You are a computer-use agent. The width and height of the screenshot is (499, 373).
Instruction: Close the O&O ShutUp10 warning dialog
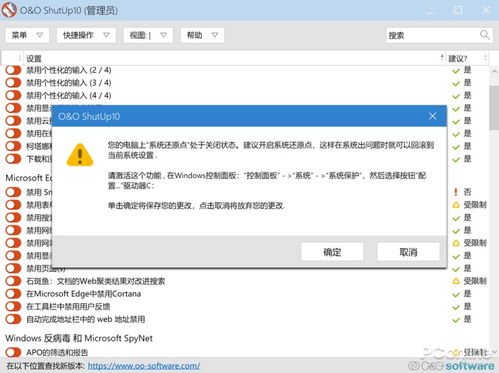(x=432, y=116)
